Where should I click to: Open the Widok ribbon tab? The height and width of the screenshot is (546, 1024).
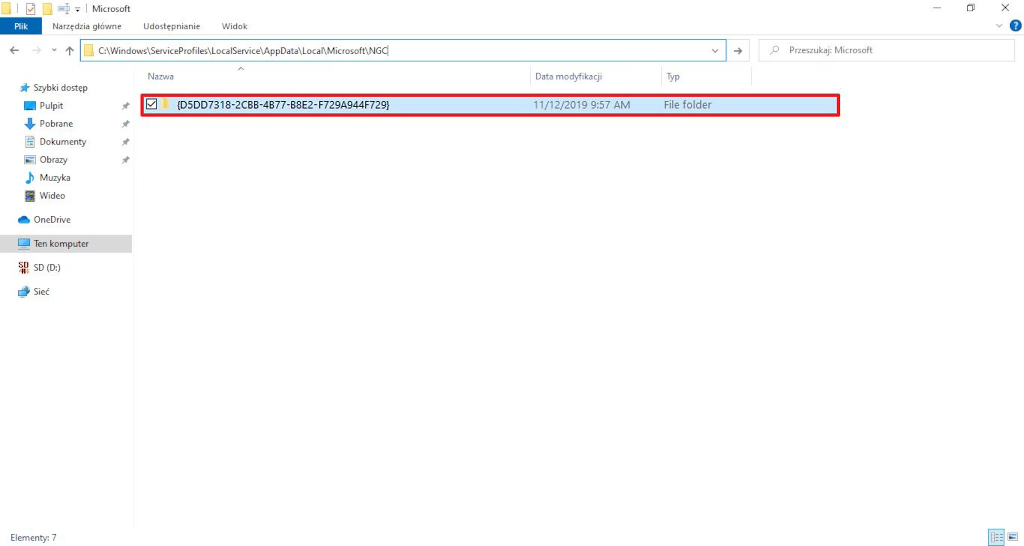click(x=234, y=26)
